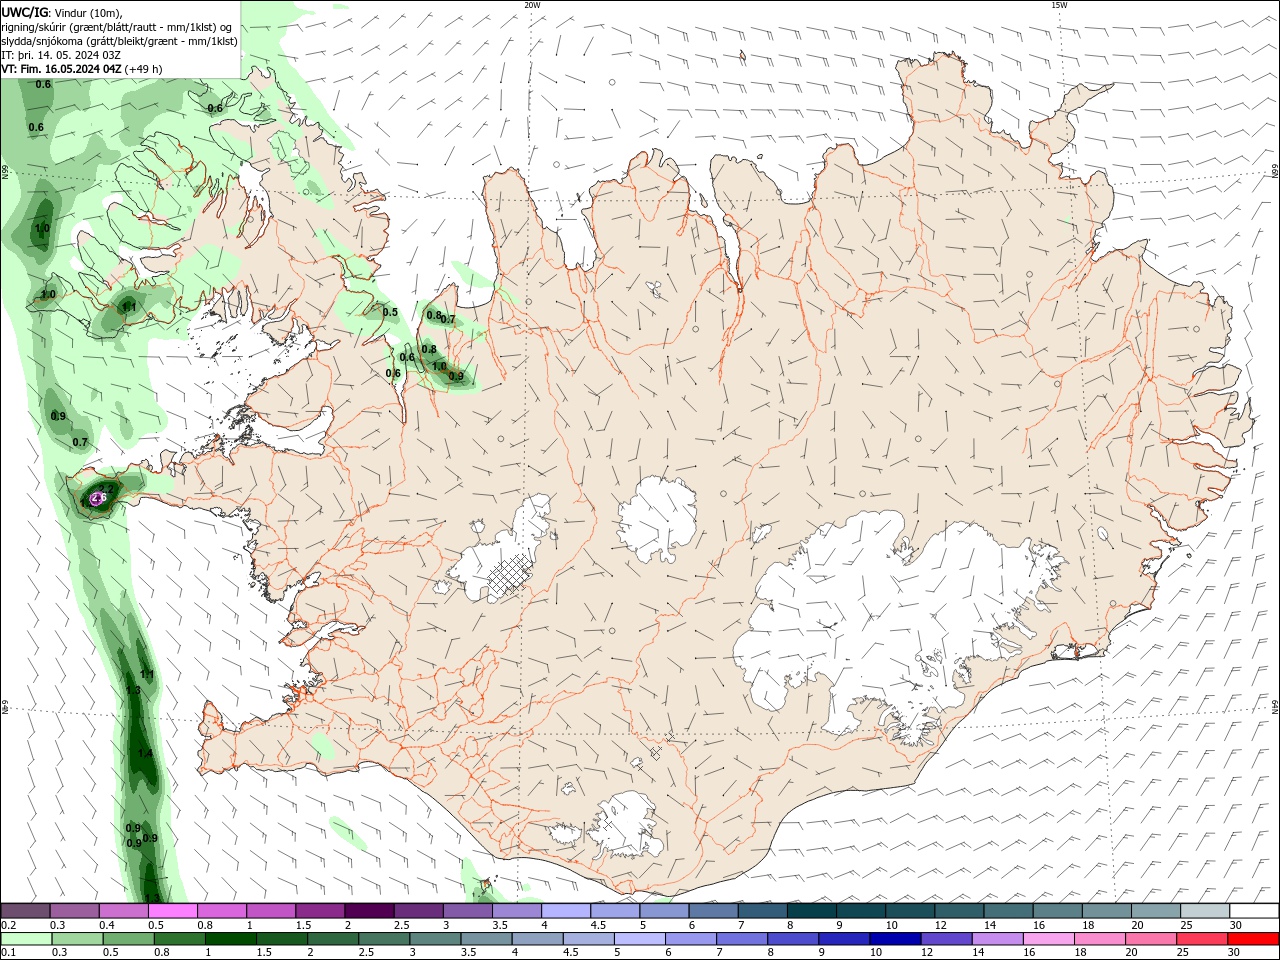
Task: Click the 'IT: þri. 14. 05. 2024 03Z' line
Action: [63, 55]
